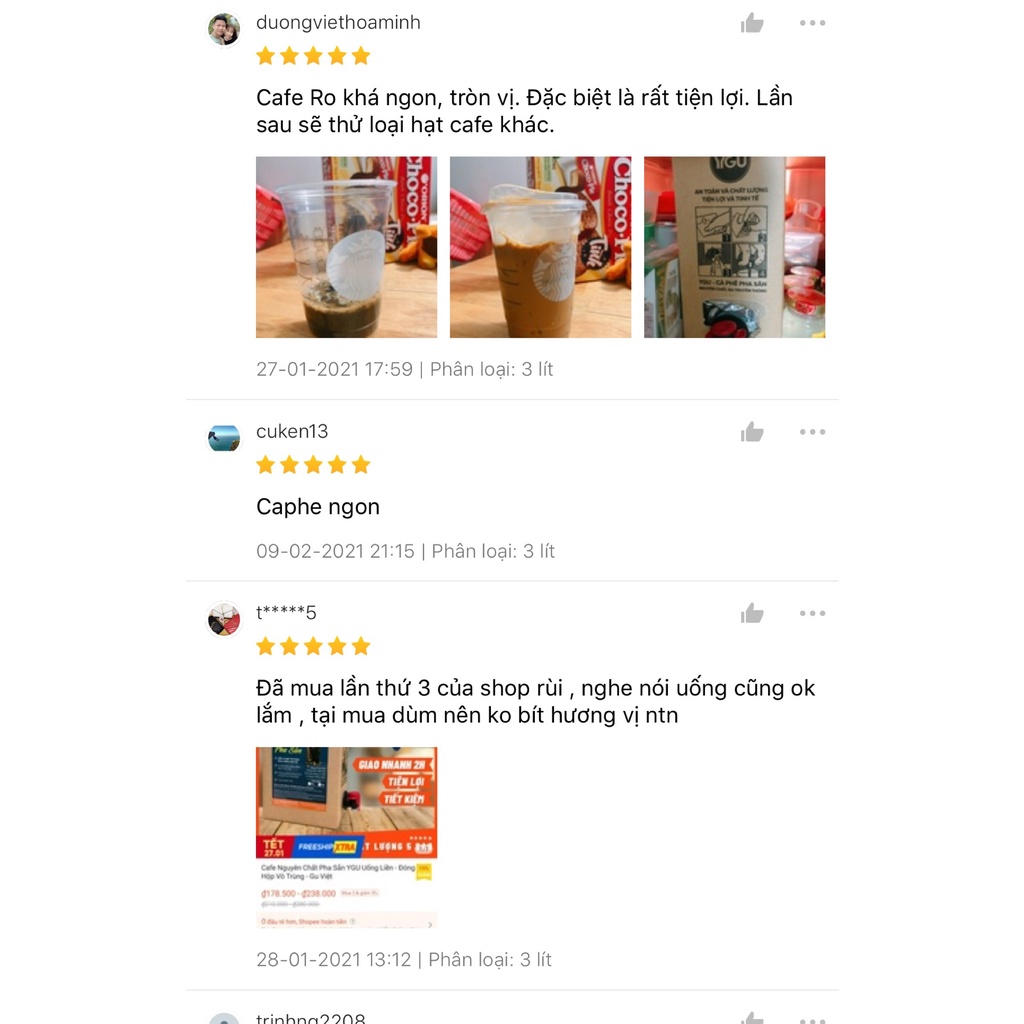Like t*****5's review with thumbs-up
The width and height of the screenshot is (1024, 1024).
(x=752, y=613)
